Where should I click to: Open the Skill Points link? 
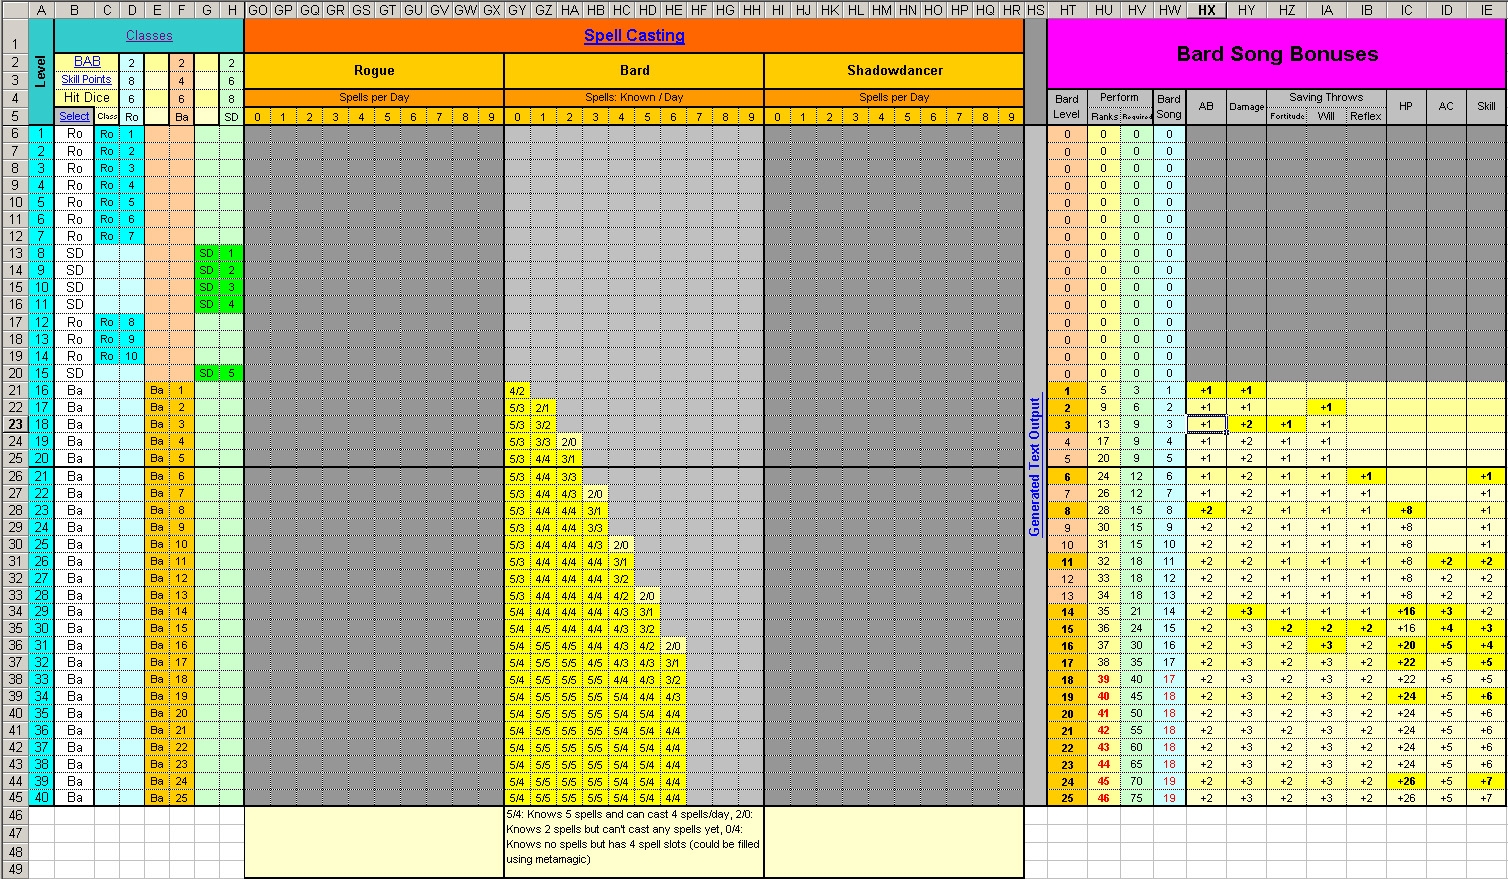[87, 80]
